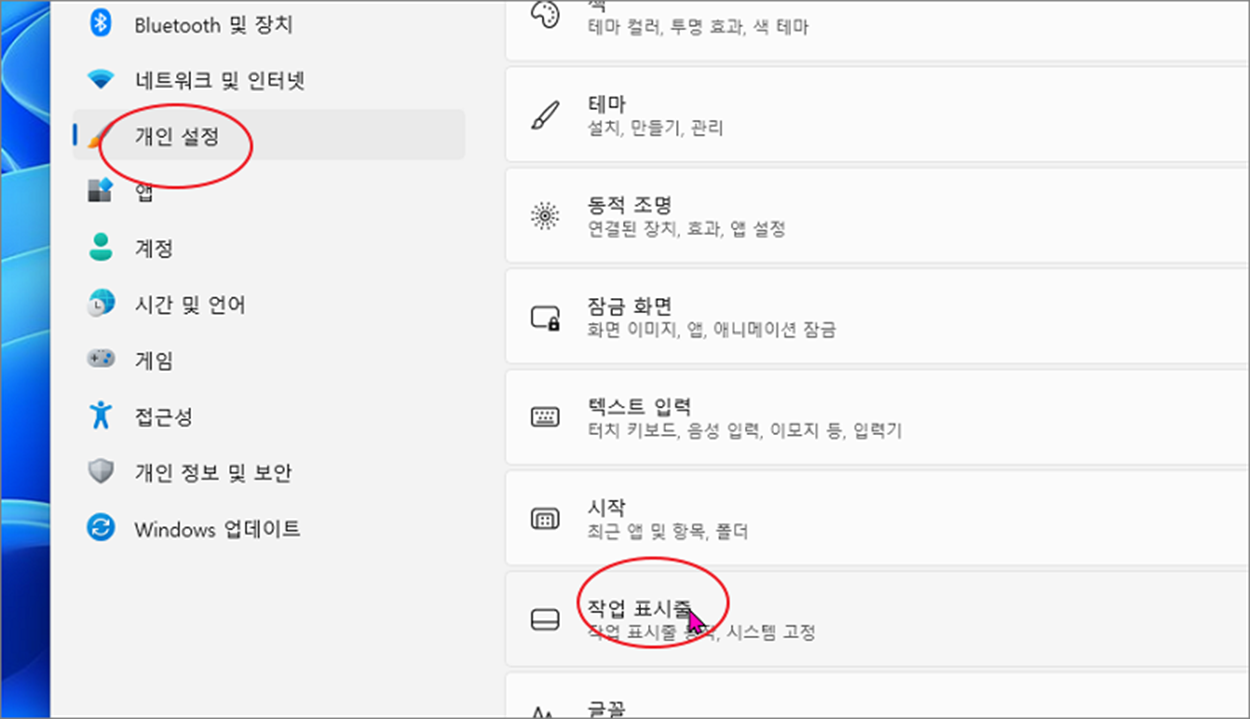Open the 작업 표시줄 taskbar settings row

tap(877, 620)
